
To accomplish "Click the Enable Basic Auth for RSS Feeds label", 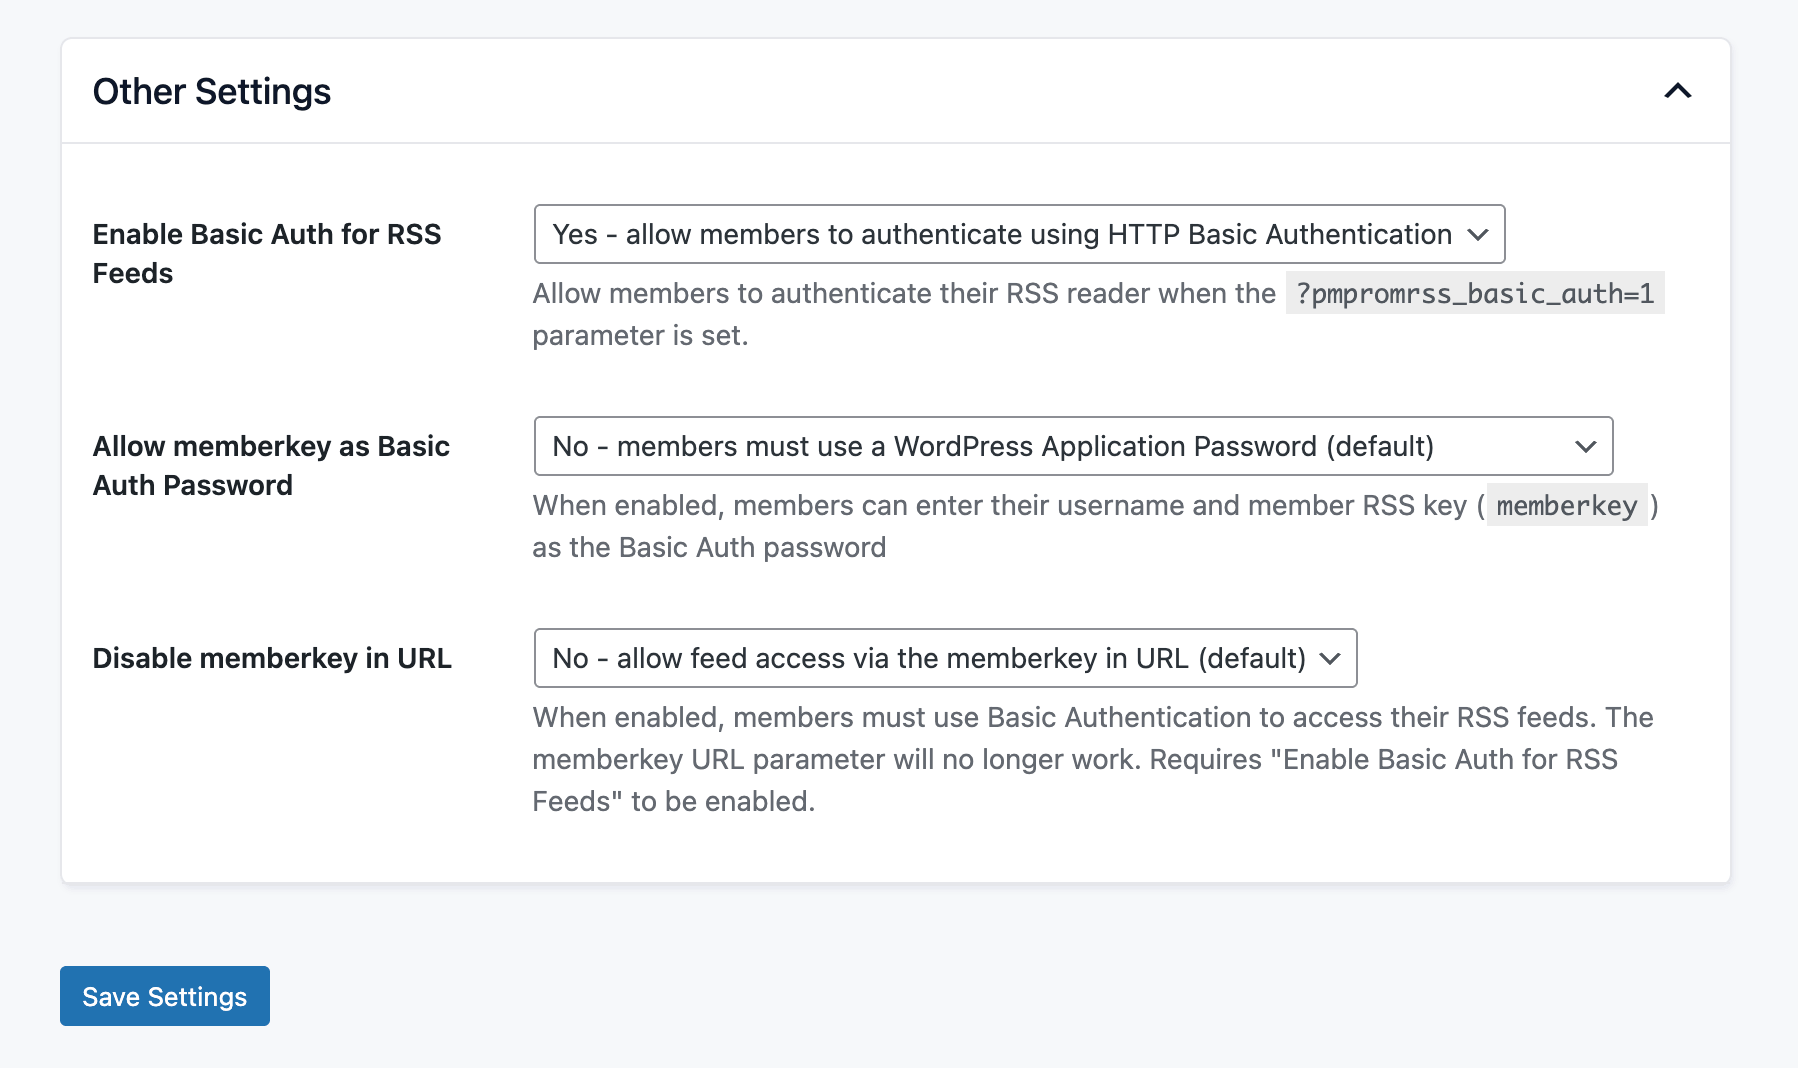I will click(266, 253).
